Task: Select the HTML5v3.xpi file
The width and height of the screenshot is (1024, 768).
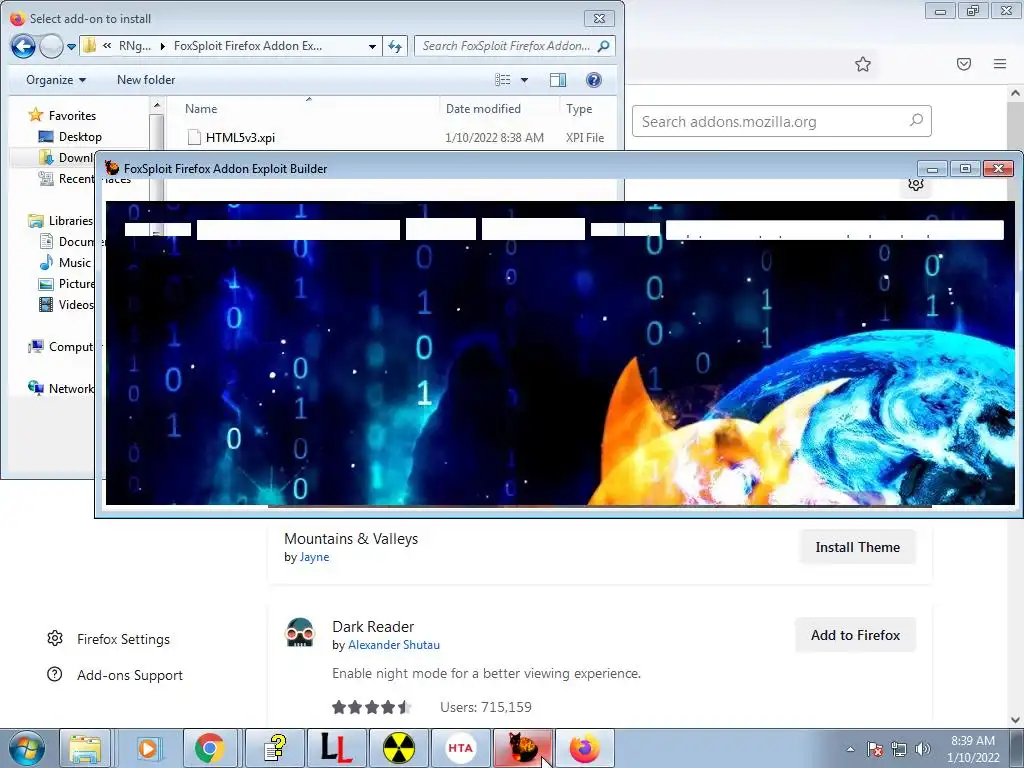Action: coord(240,138)
